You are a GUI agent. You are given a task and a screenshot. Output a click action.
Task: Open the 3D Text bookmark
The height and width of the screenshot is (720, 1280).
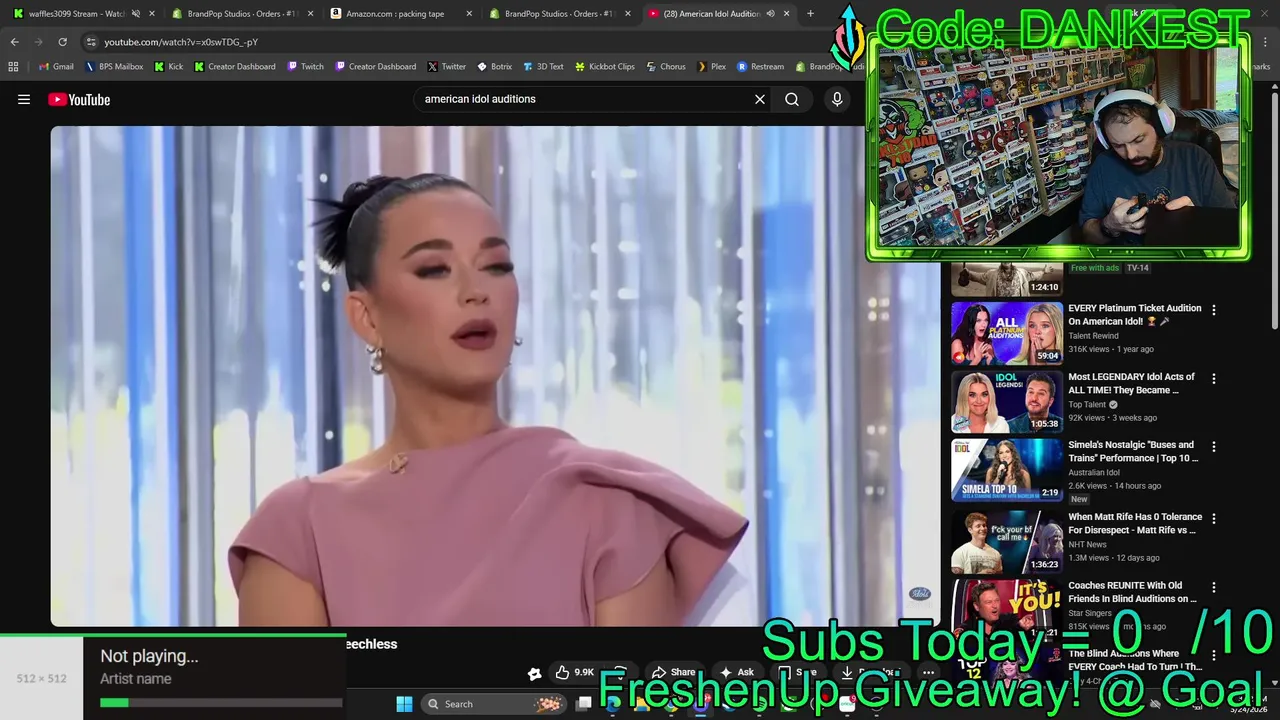(544, 66)
